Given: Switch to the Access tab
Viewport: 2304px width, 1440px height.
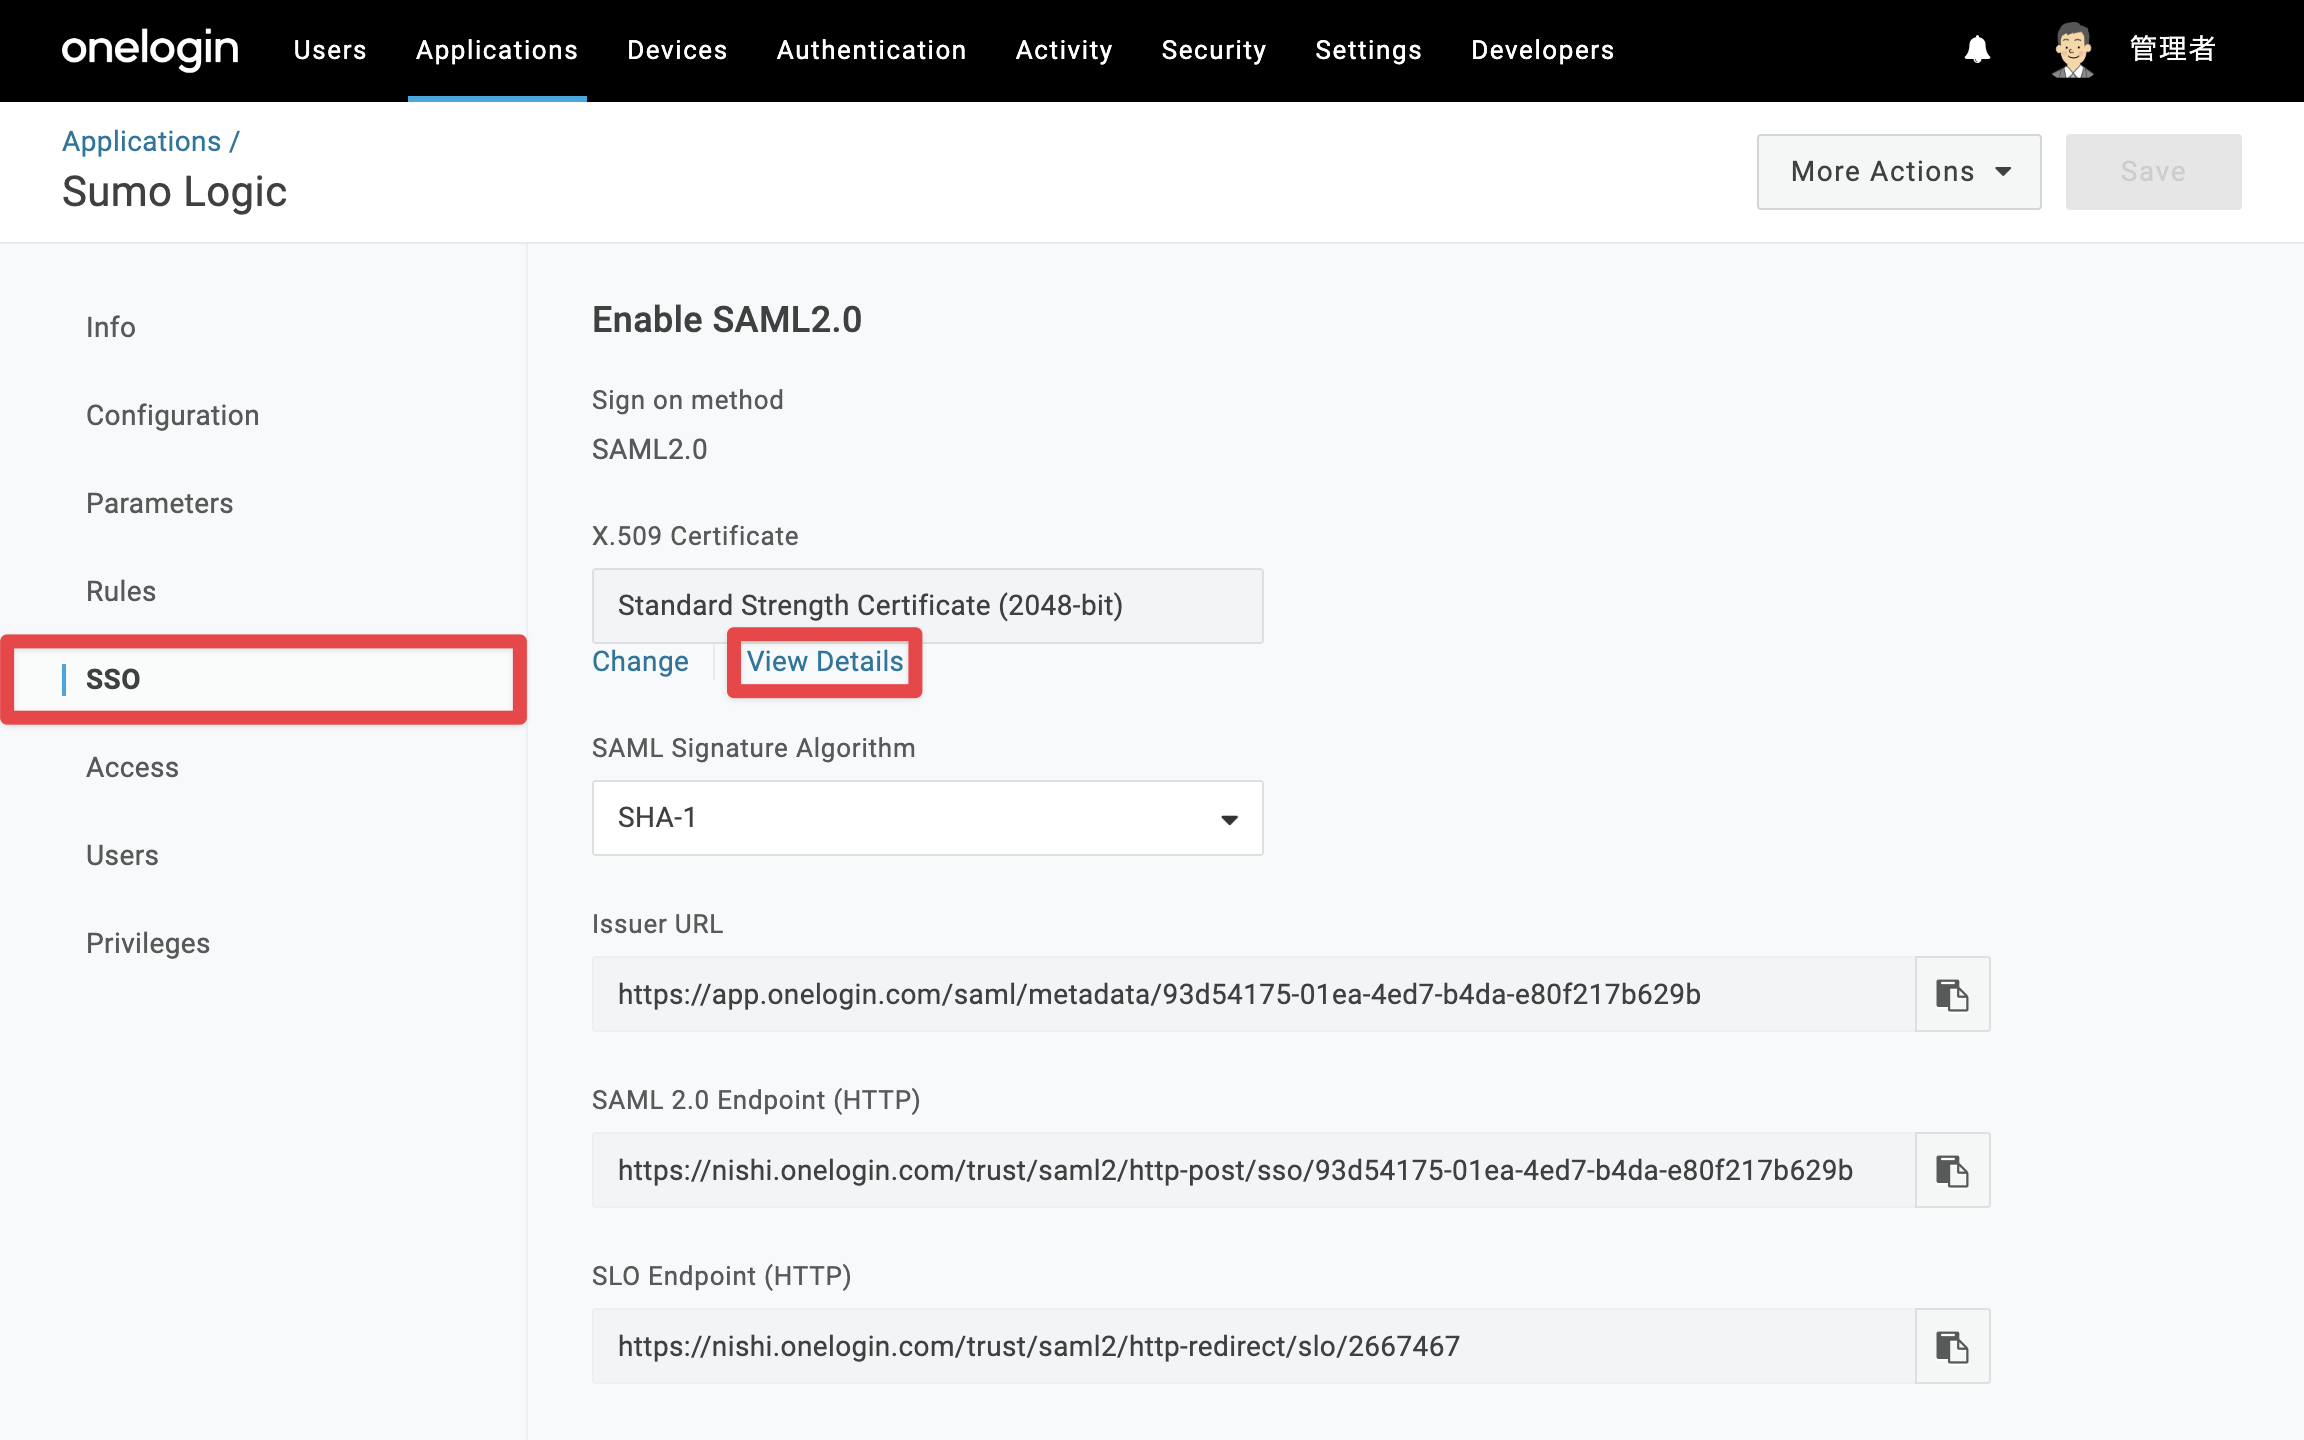Looking at the screenshot, I should [132, 767].
